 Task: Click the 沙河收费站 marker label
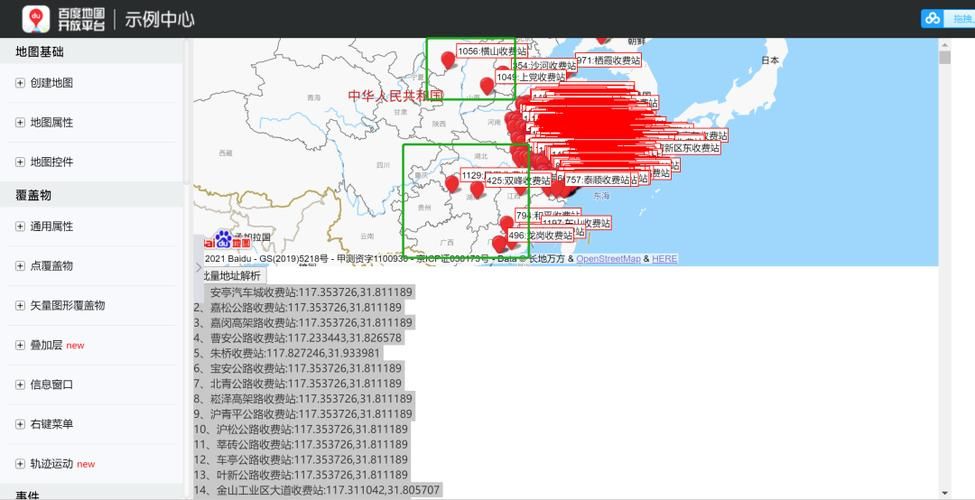pyautogui.click(x=545, y=65)
